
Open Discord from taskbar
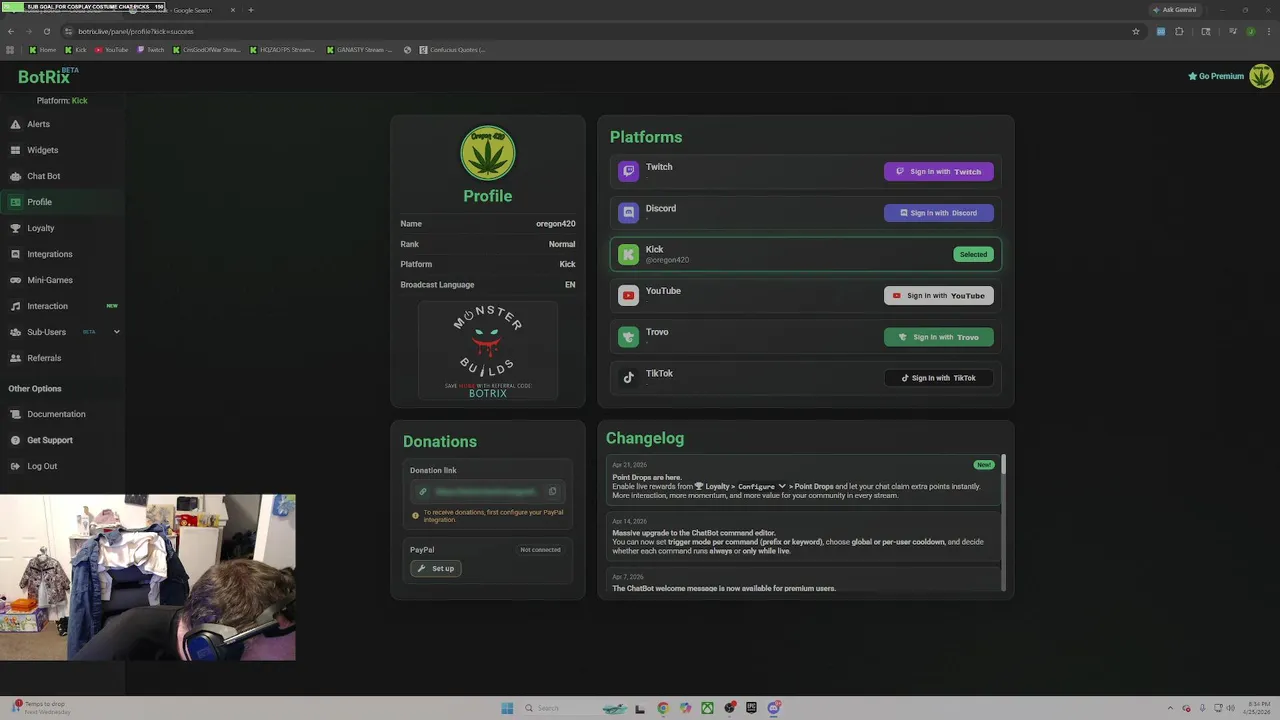774,708
